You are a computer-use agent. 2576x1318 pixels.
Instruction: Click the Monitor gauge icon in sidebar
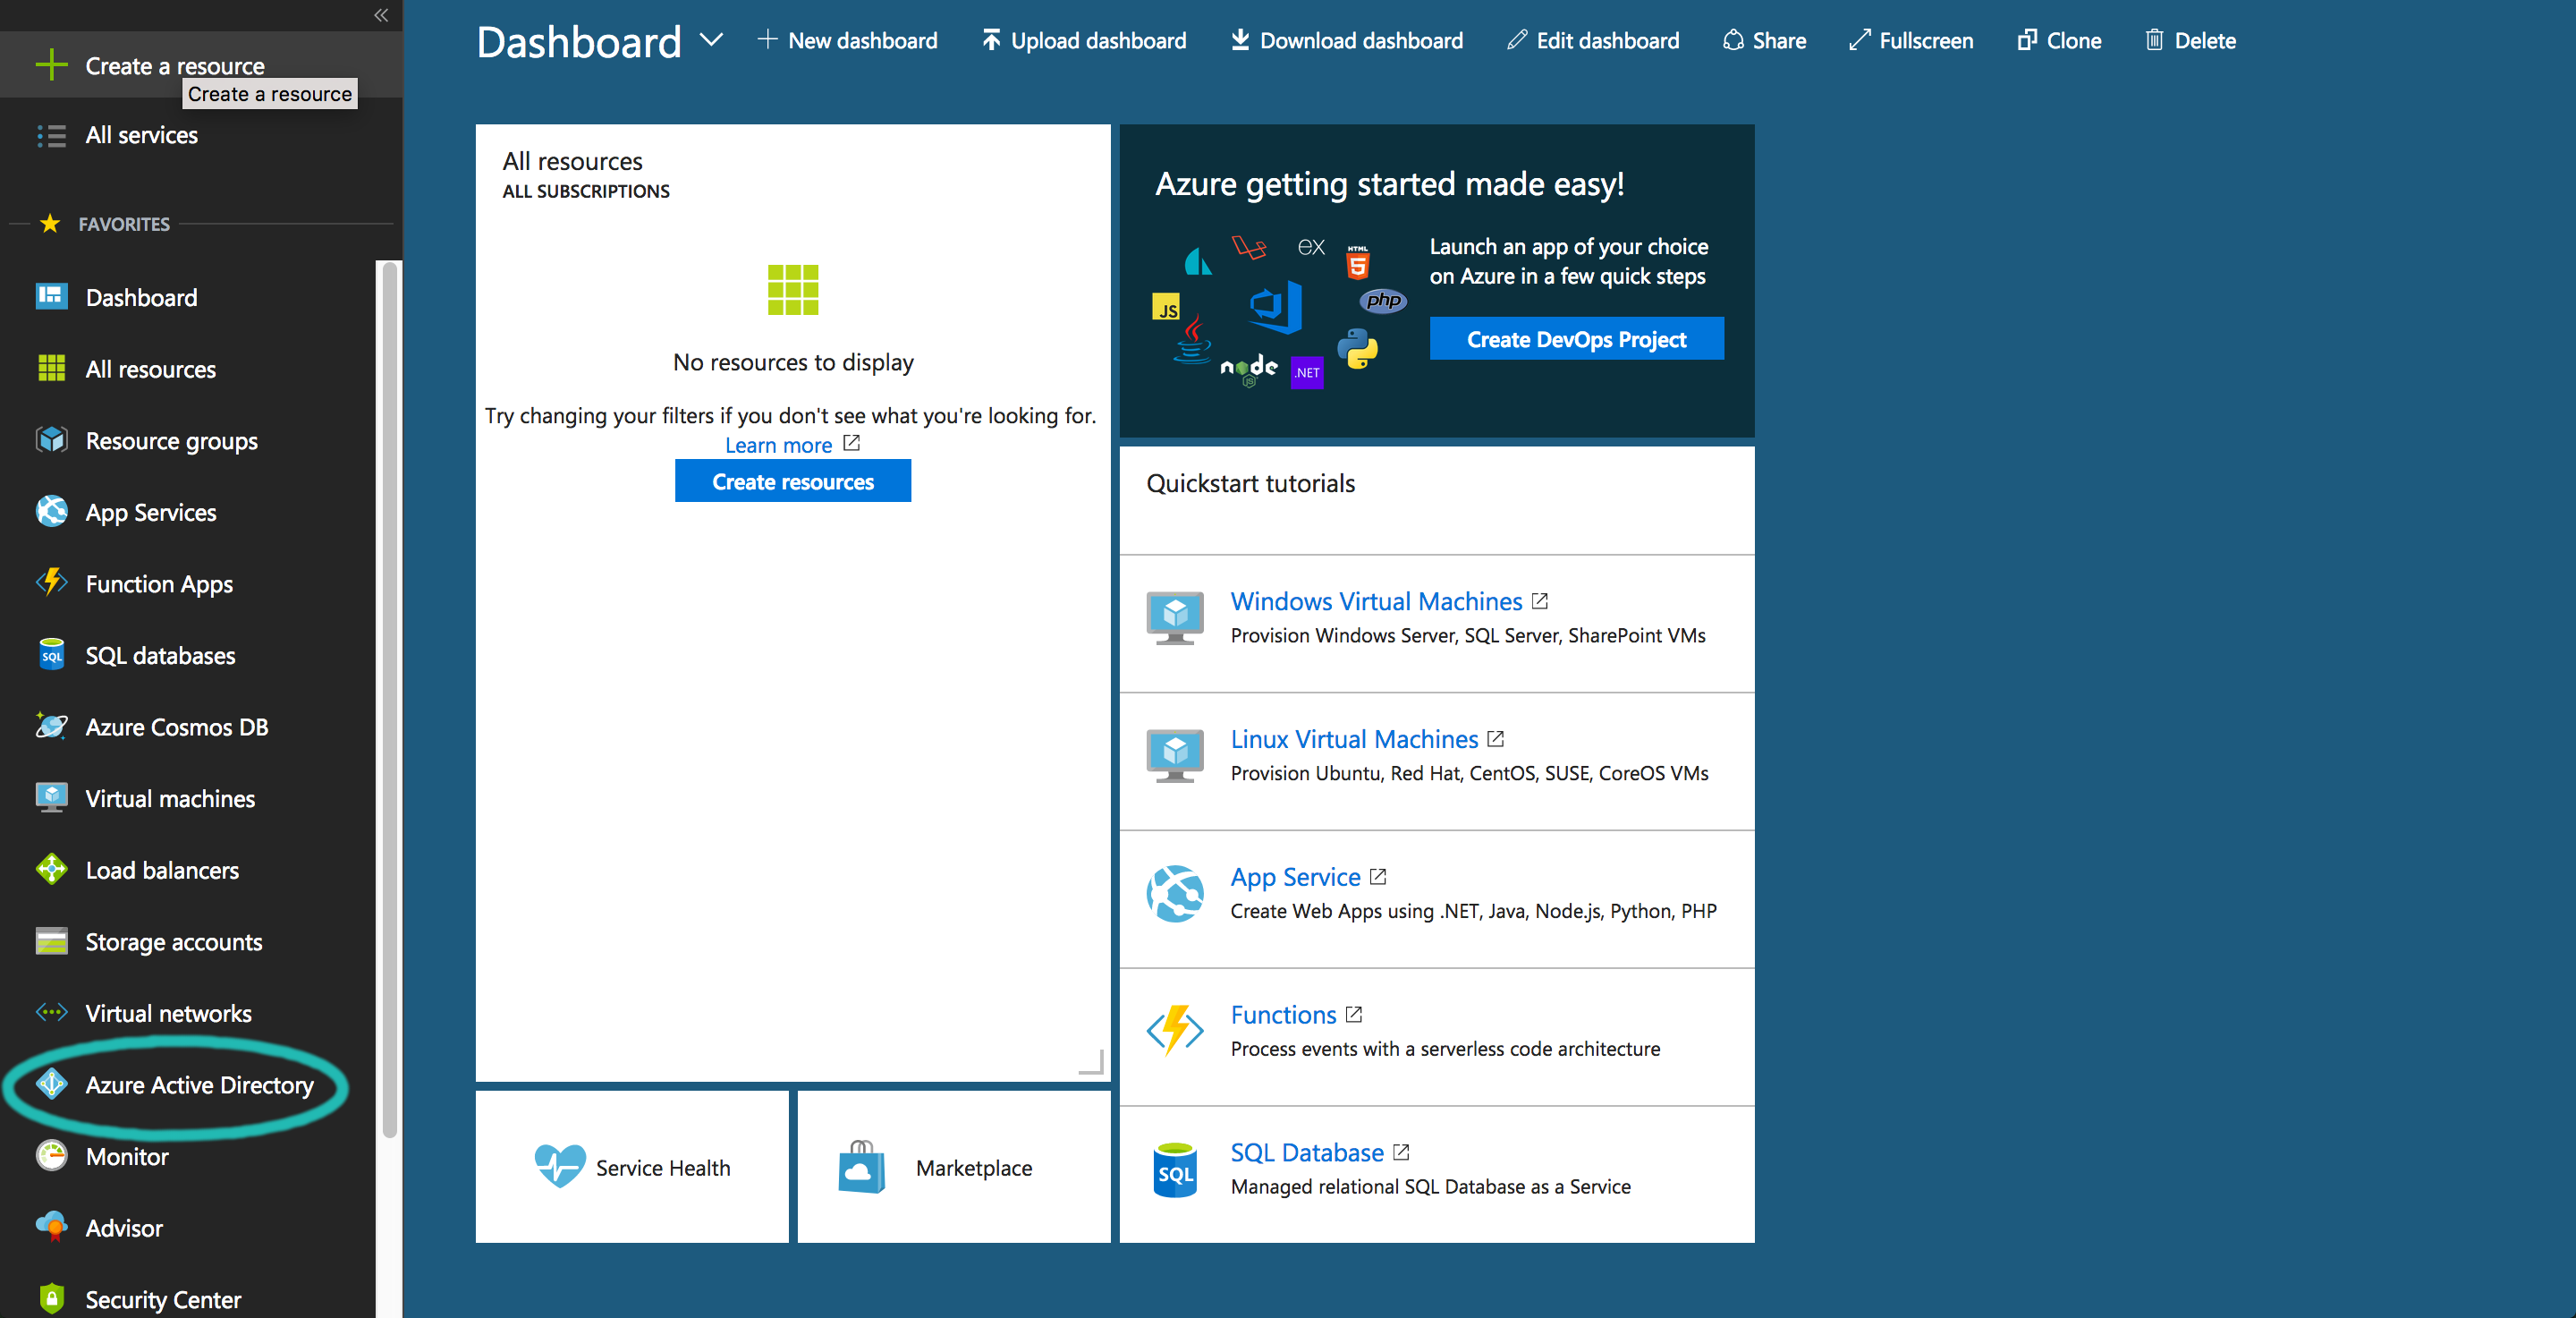click(52, 1155)
